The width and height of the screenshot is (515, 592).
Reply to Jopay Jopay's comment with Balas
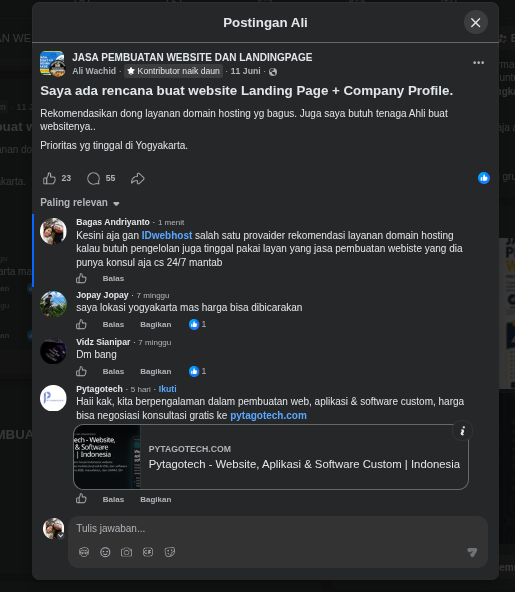[113, 325]
